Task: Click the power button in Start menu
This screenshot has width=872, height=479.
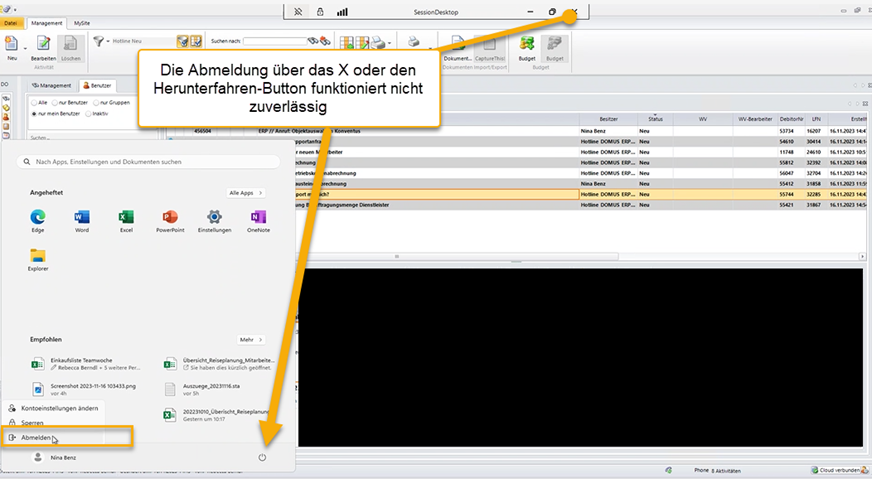Action: (x=262, y=457)
